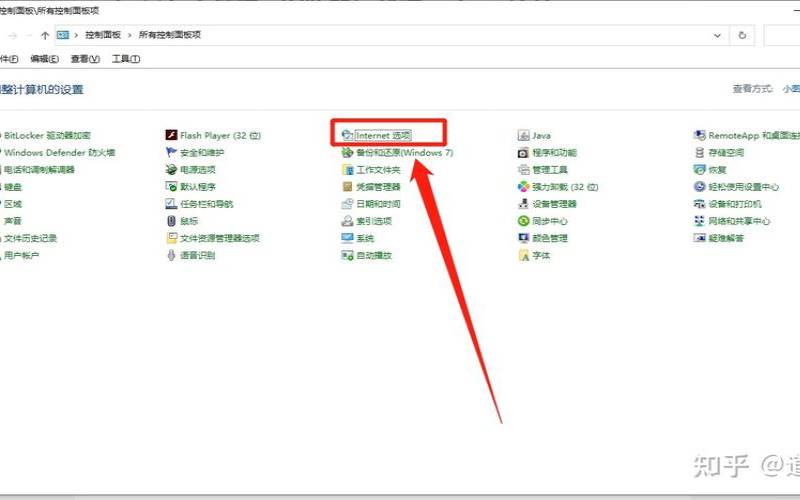Screen dimensions: 800x500
Task: Open 备份和还原(Windows 7) link
Action: (x=404, y=153)
